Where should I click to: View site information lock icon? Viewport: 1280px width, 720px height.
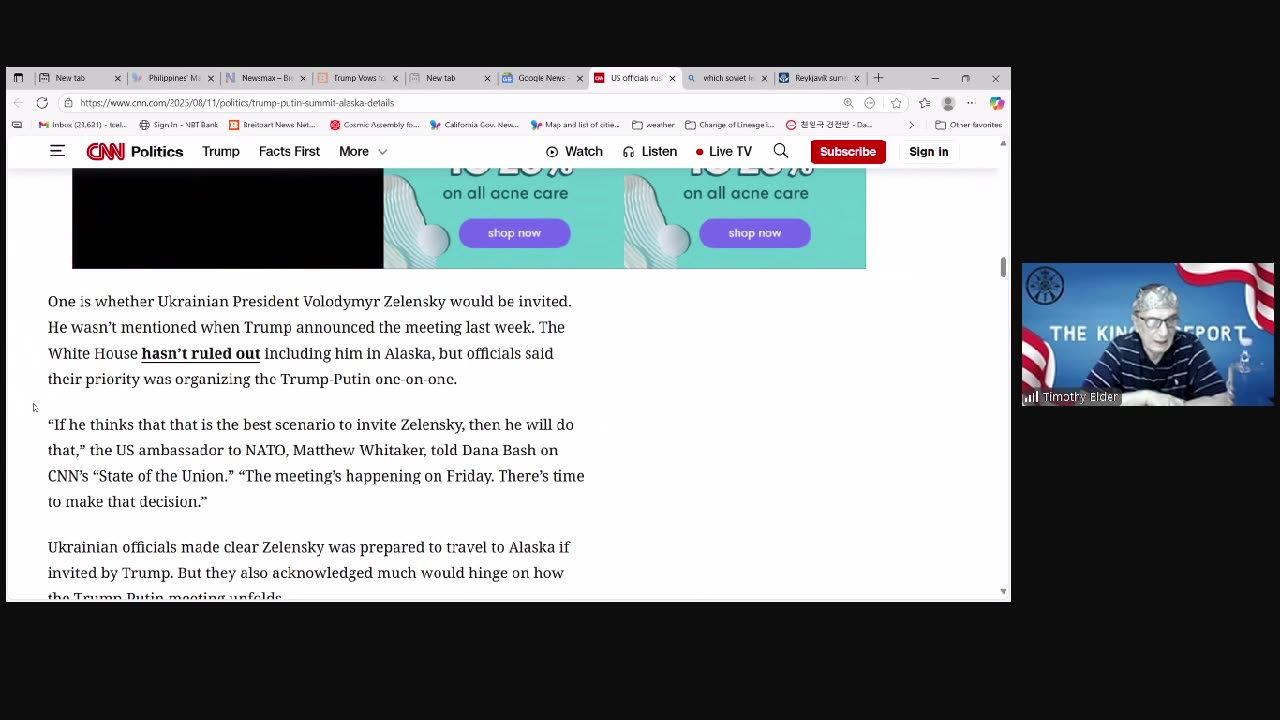click(68, 103)
